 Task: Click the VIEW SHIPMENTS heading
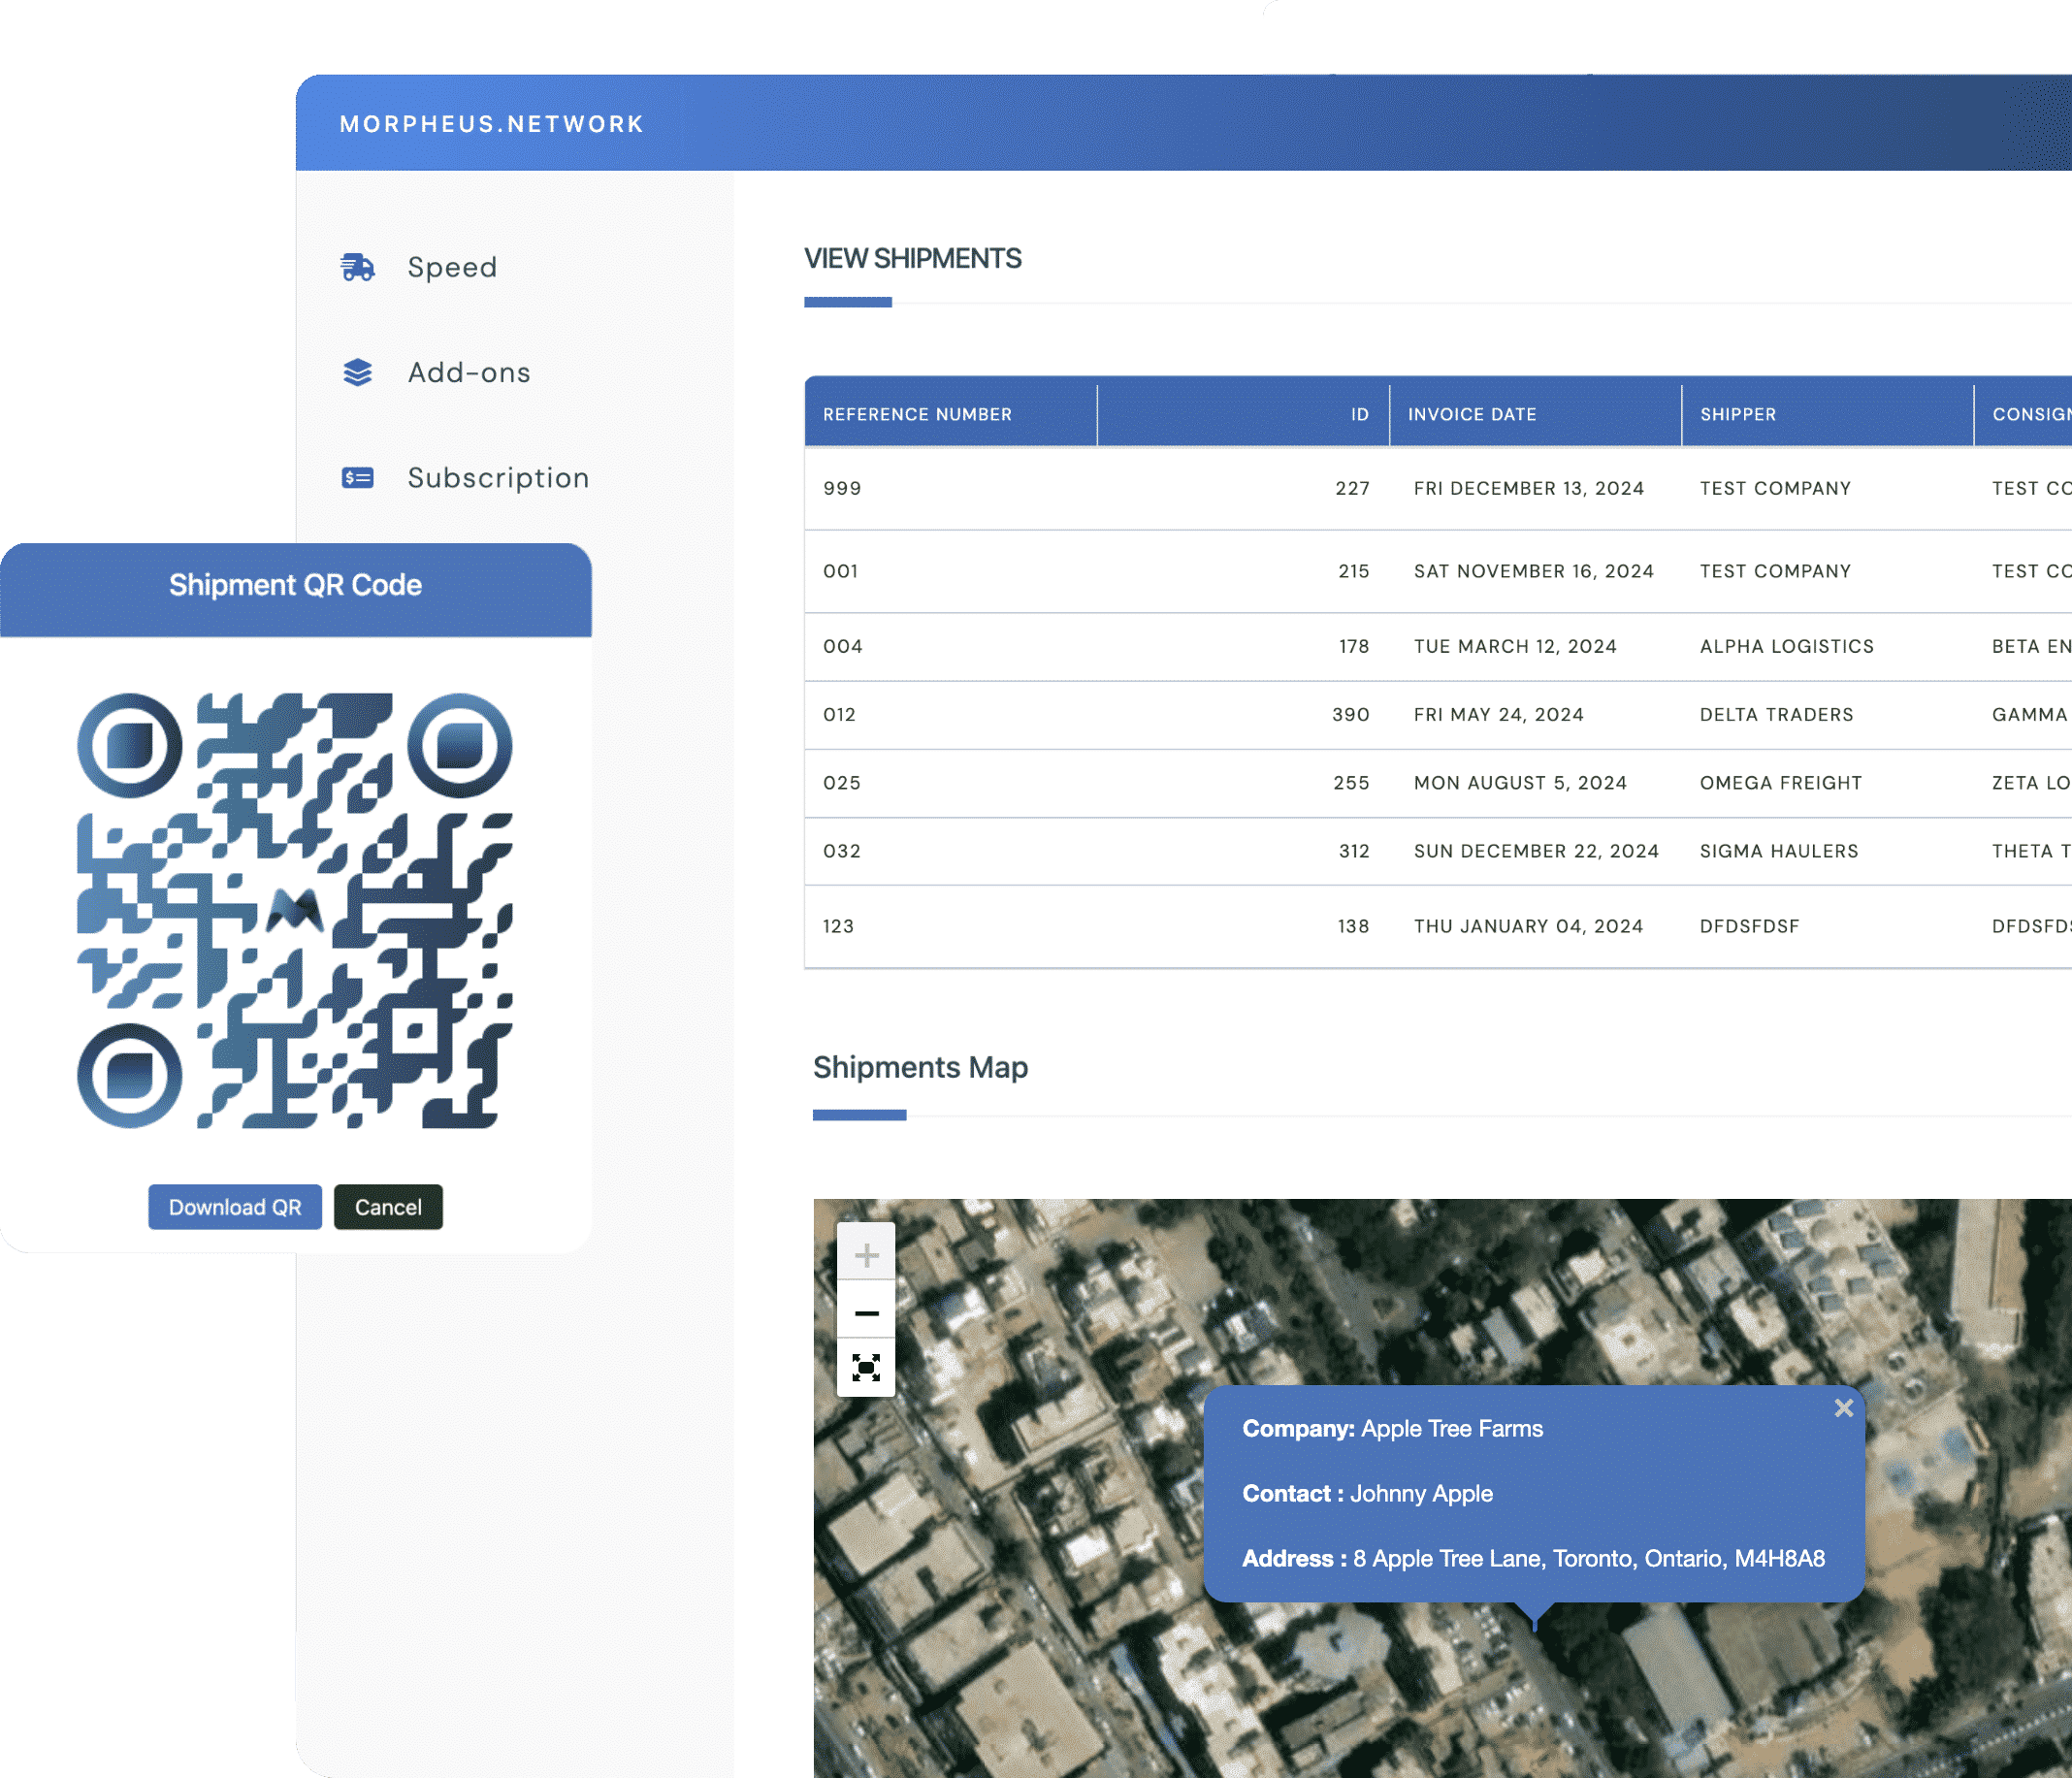point(913,258)
